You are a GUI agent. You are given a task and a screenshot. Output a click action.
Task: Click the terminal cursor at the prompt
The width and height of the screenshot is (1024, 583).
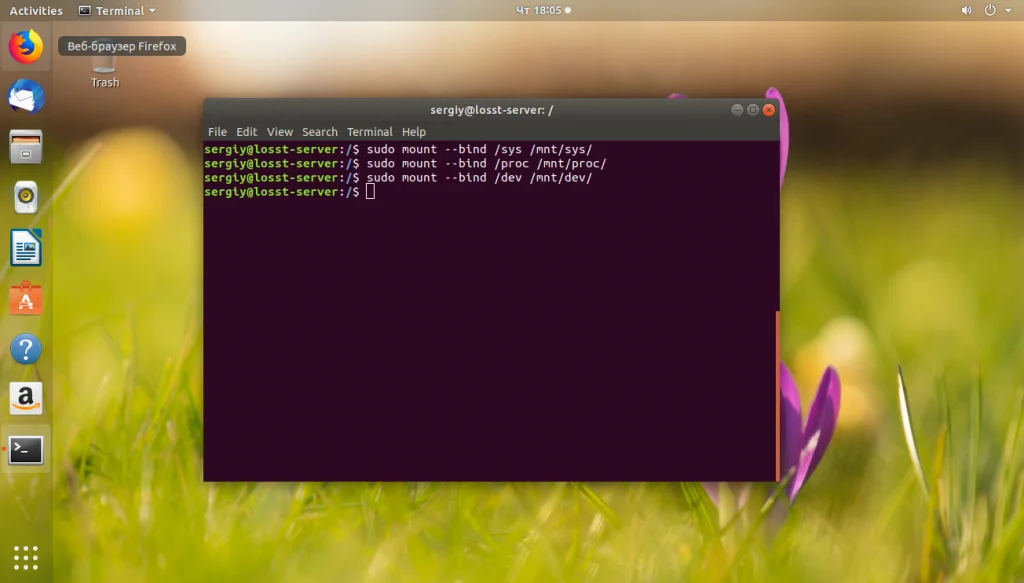tap(370, 191)
